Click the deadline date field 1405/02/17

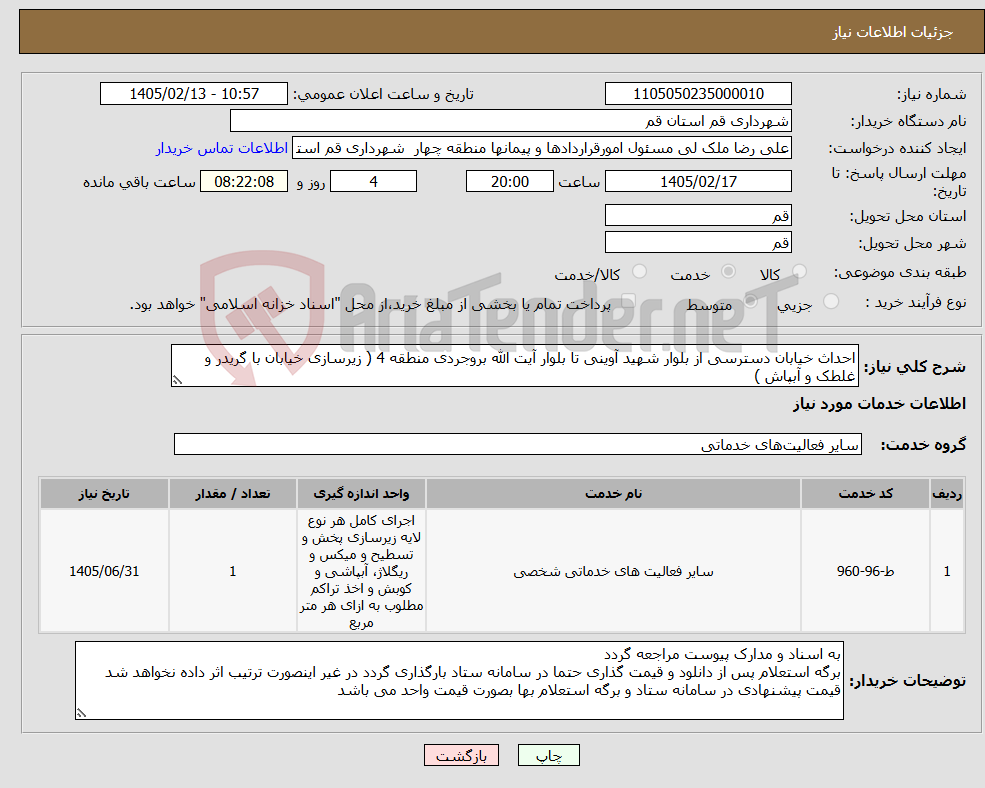pos(698,182)
